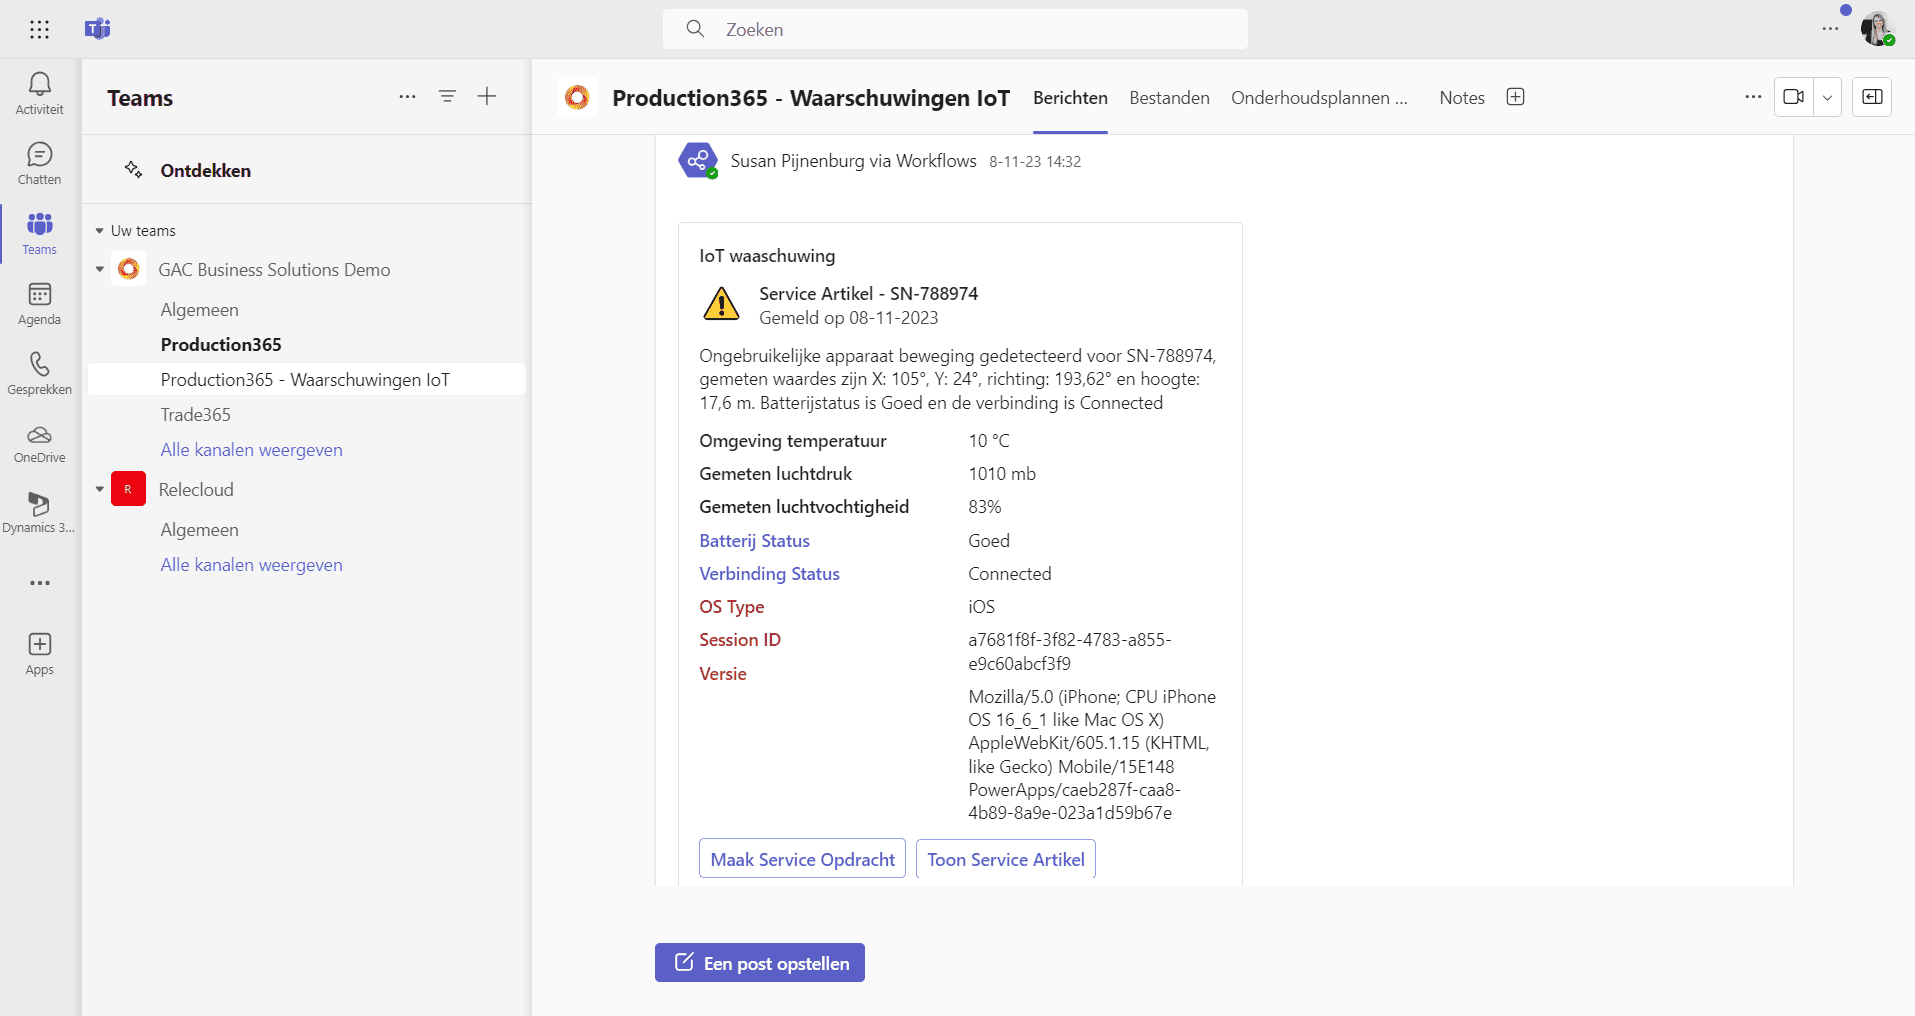Image resolution: width=1915 pixels, height=1016 pixels.
Task: Click the Session ID label
Action: point(740,640)
